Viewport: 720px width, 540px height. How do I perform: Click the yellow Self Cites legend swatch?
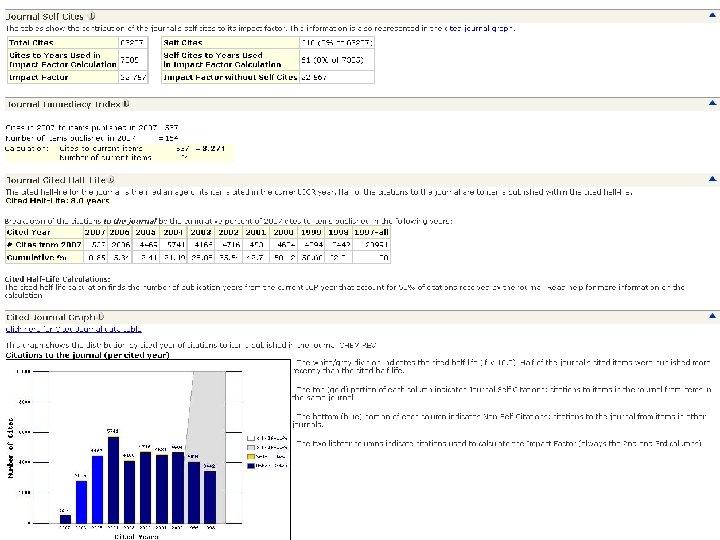click(251, 456)
